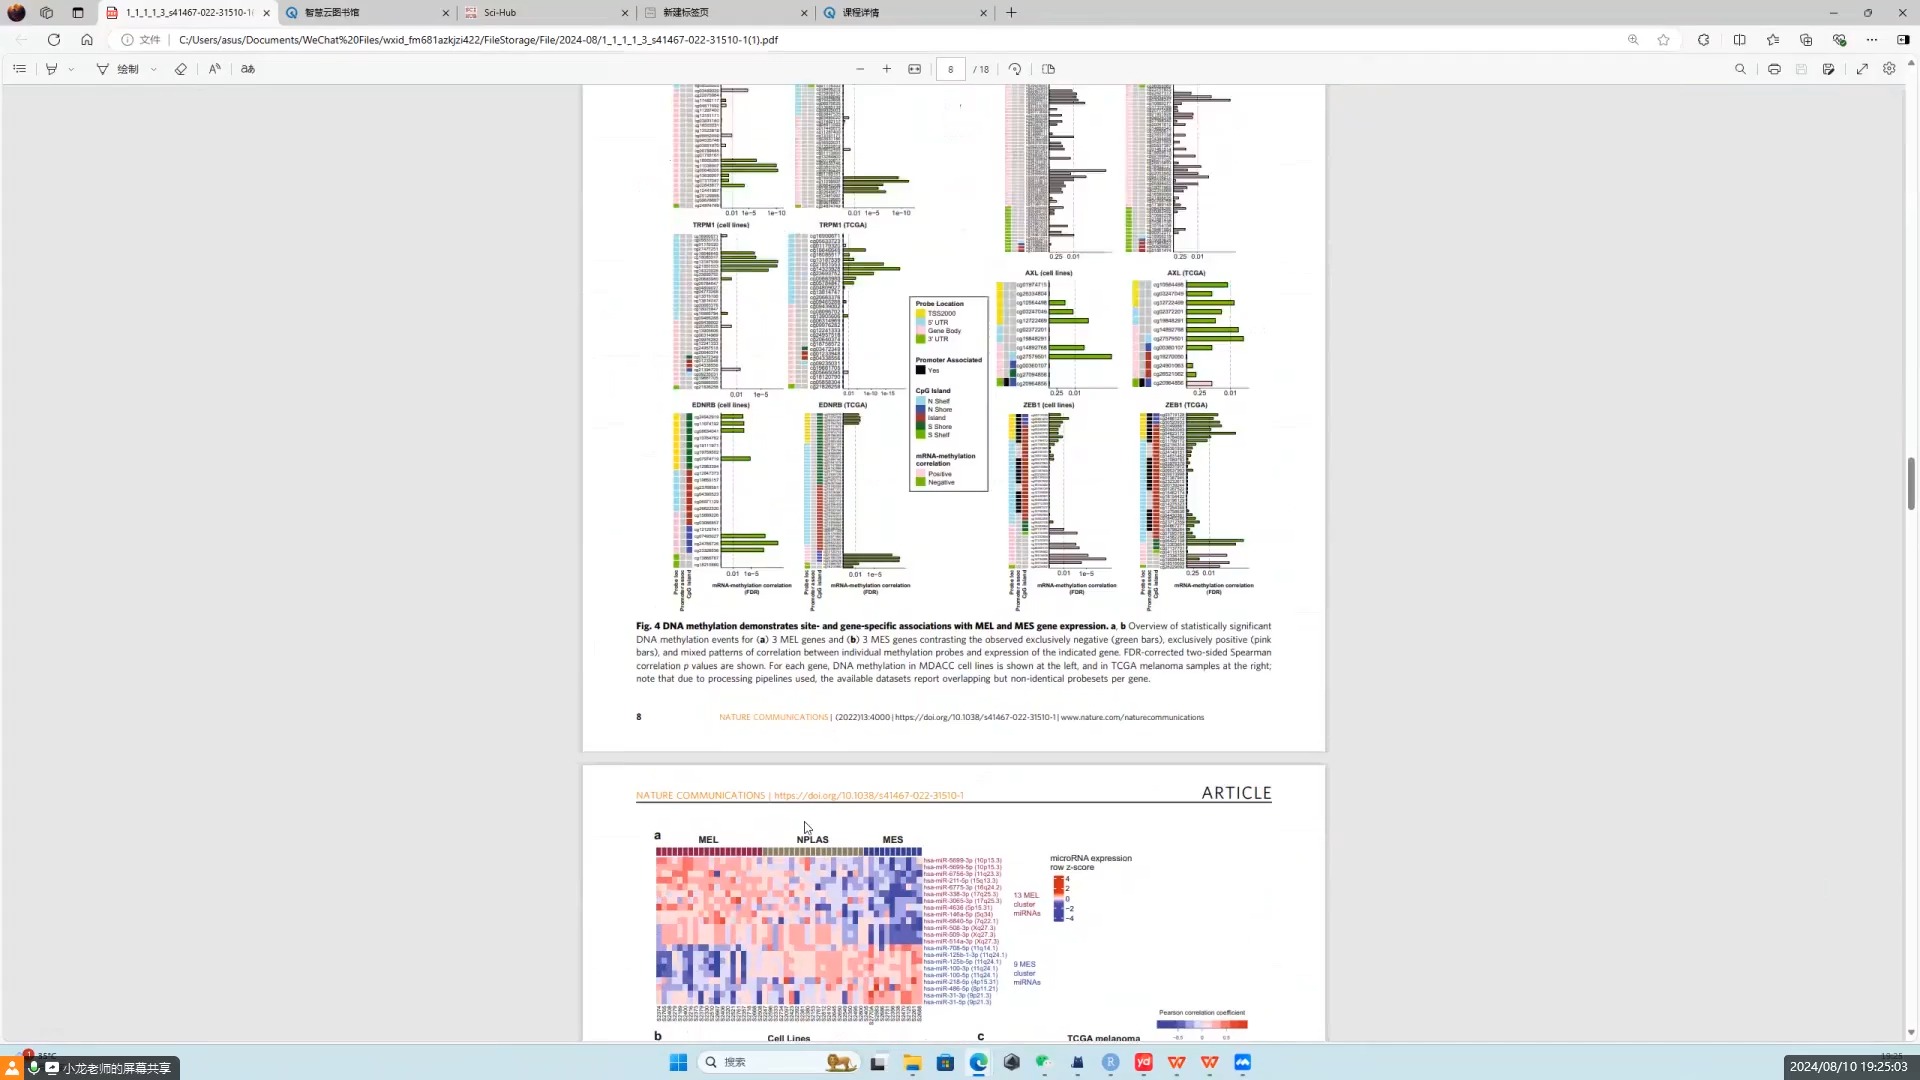Click the address bar URL
Image resolution: width=1920 pixels, height=1080 pixels.
(478, 40)
